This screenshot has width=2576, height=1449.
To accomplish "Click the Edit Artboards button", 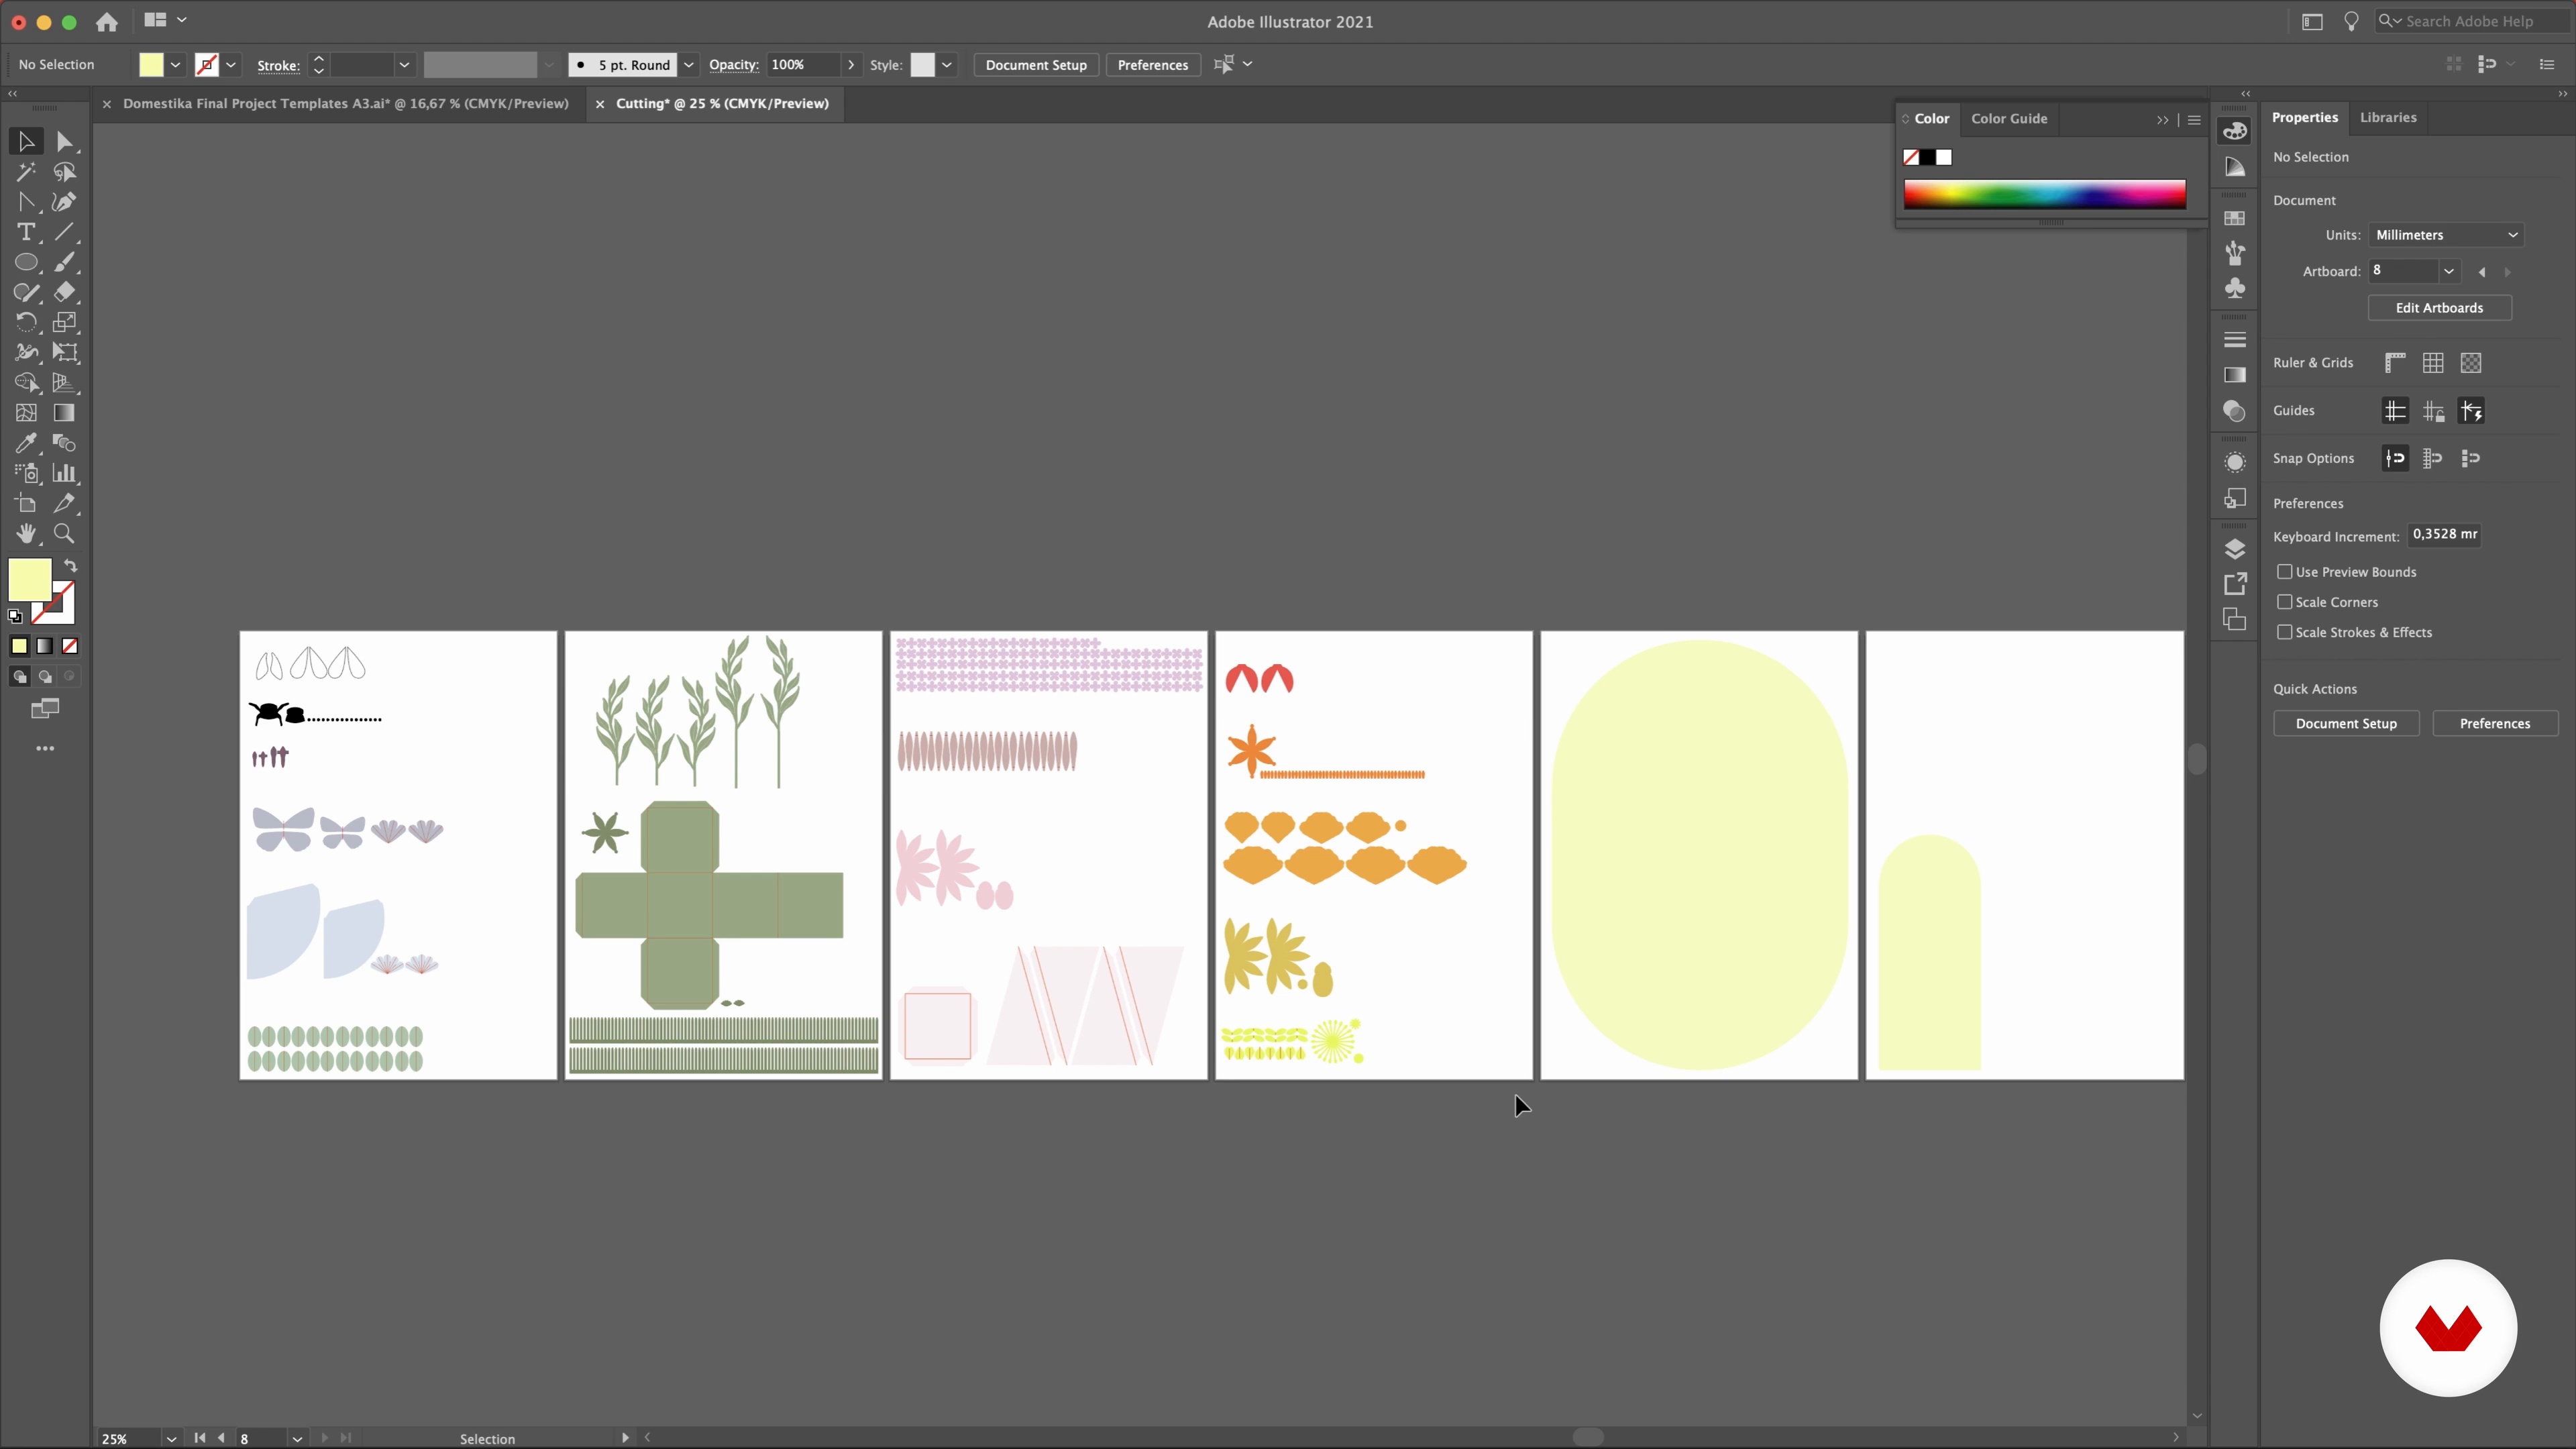I will [x=2439, y=308].
